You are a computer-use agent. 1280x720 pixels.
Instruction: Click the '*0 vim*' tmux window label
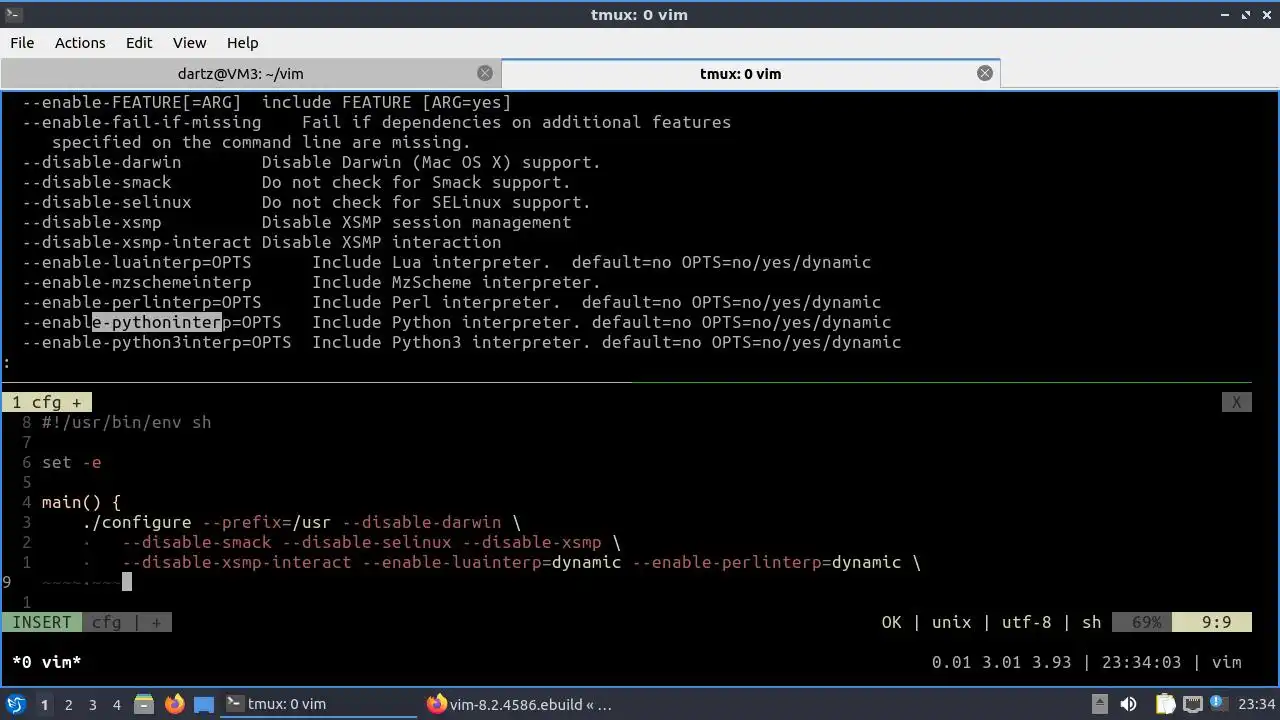[47, 662]
